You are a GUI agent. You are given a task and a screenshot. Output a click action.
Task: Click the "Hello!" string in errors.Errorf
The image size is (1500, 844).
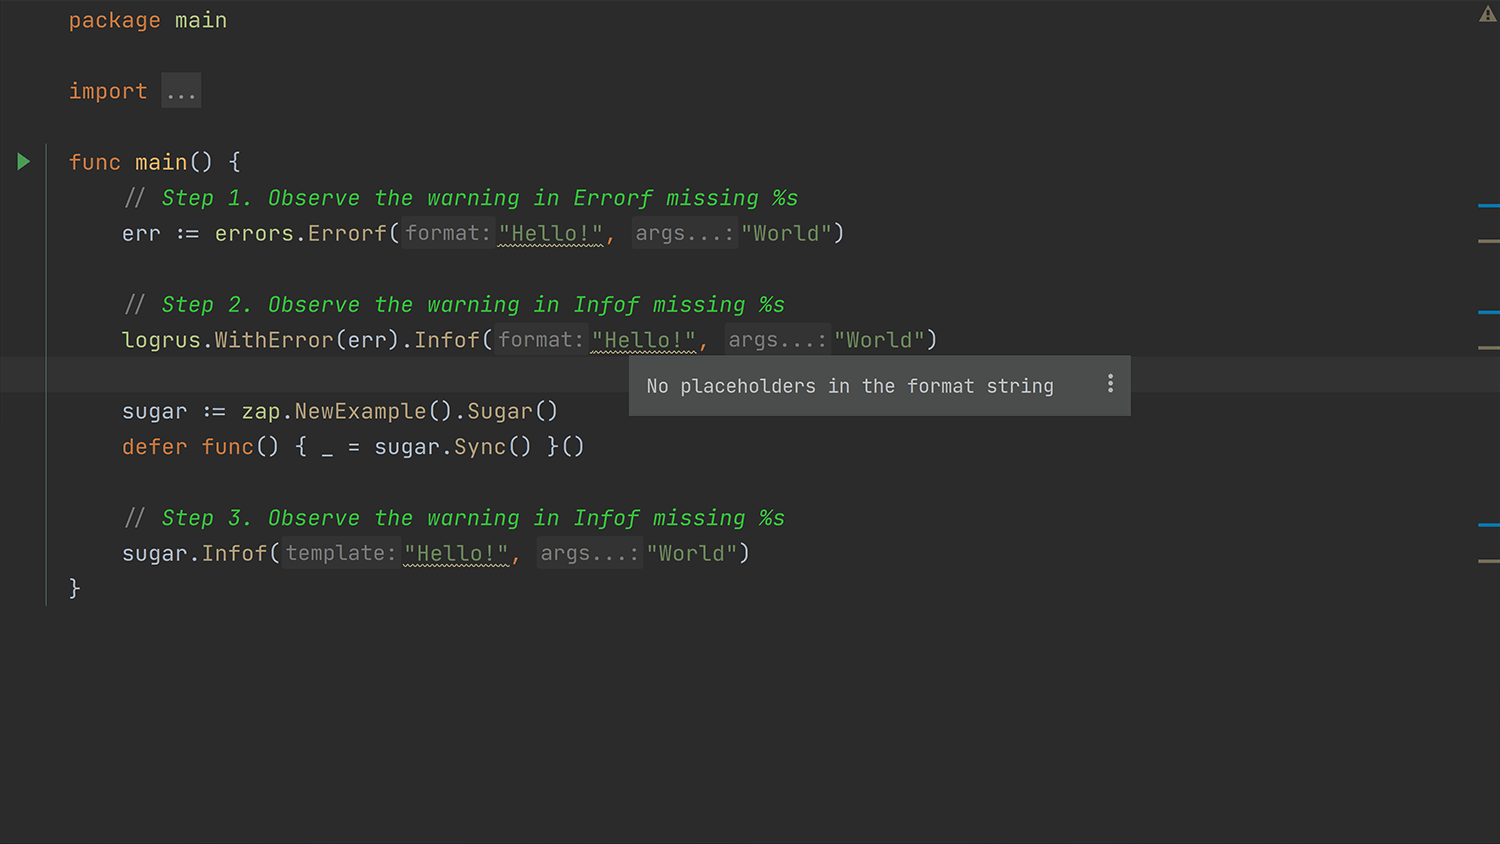pyautogui.click(x=551, y=233)
